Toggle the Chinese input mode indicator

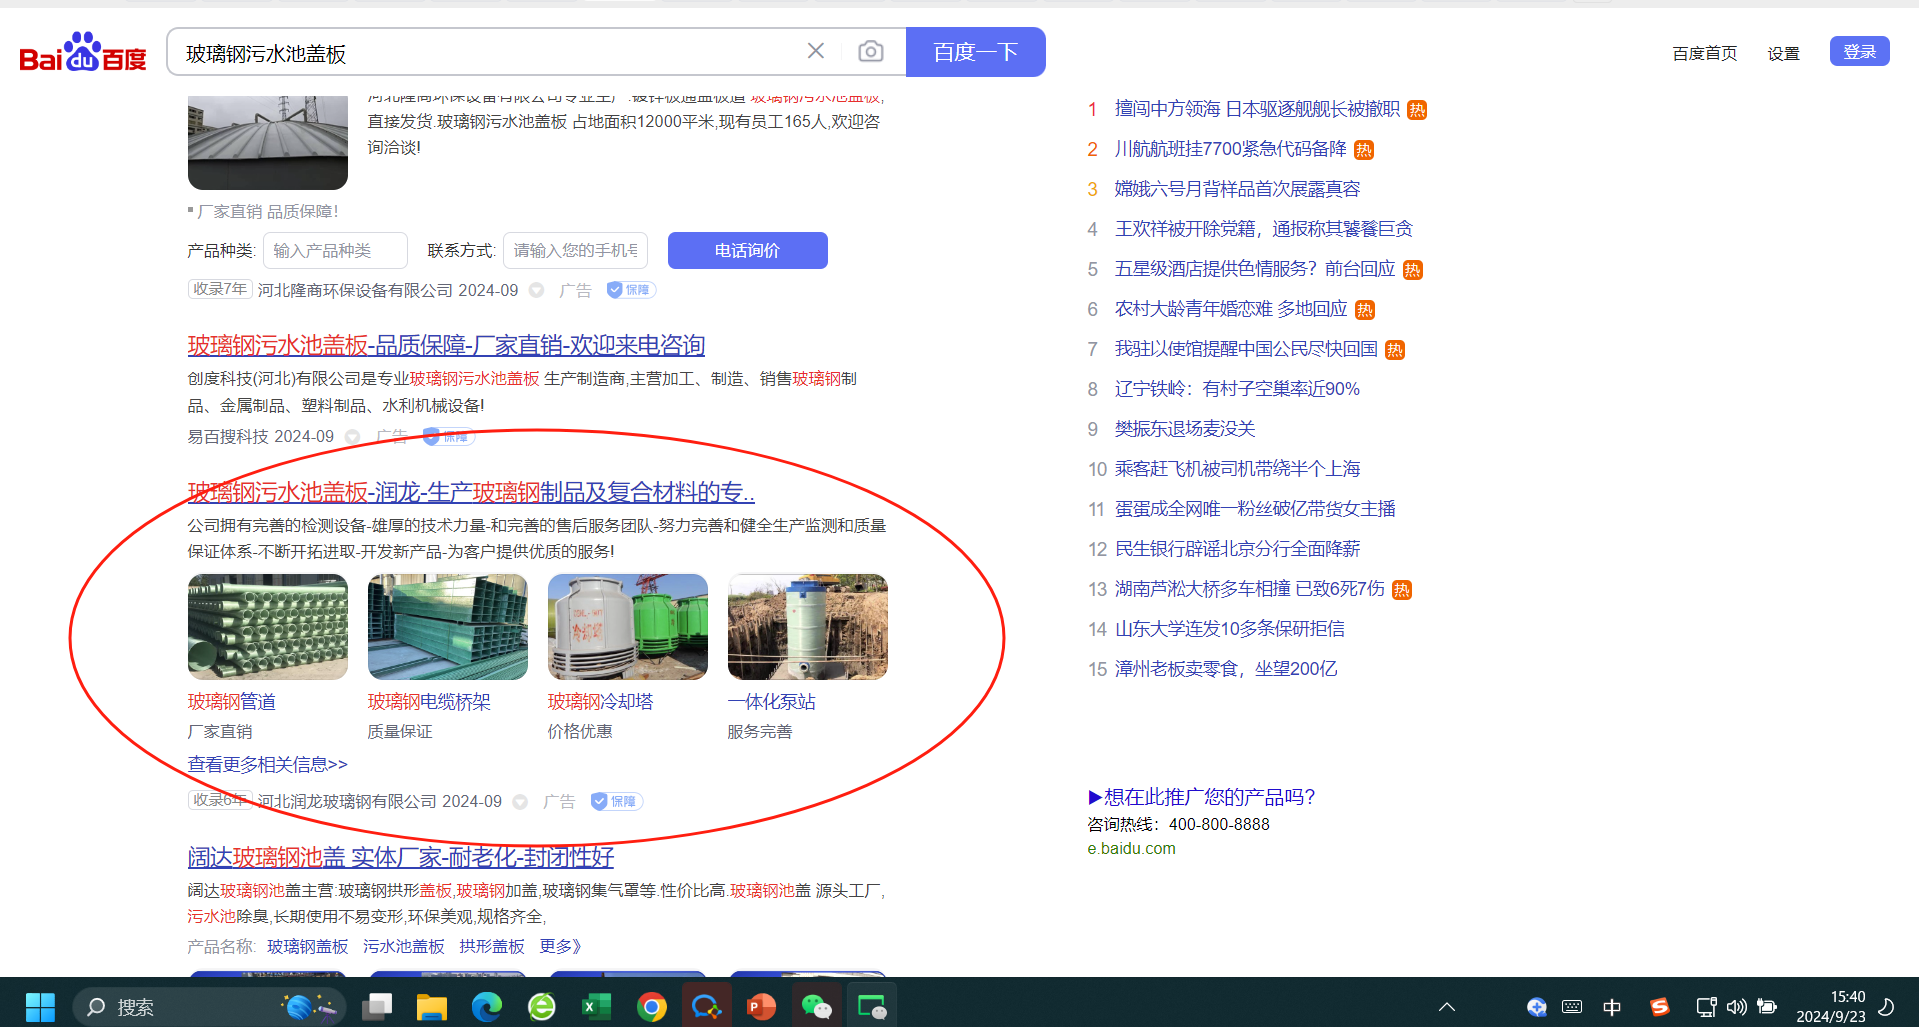[1612, 1007]
